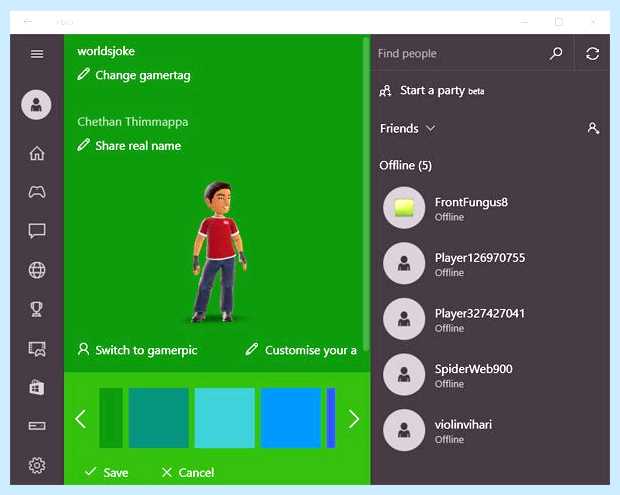
Task: Click Switch to gamerpic
Action: point(146,350)
